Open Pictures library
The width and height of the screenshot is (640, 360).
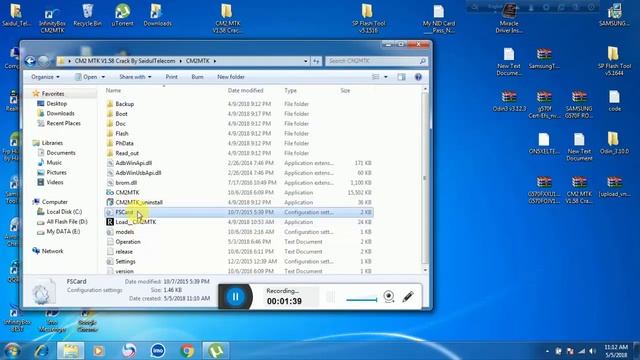56,172
